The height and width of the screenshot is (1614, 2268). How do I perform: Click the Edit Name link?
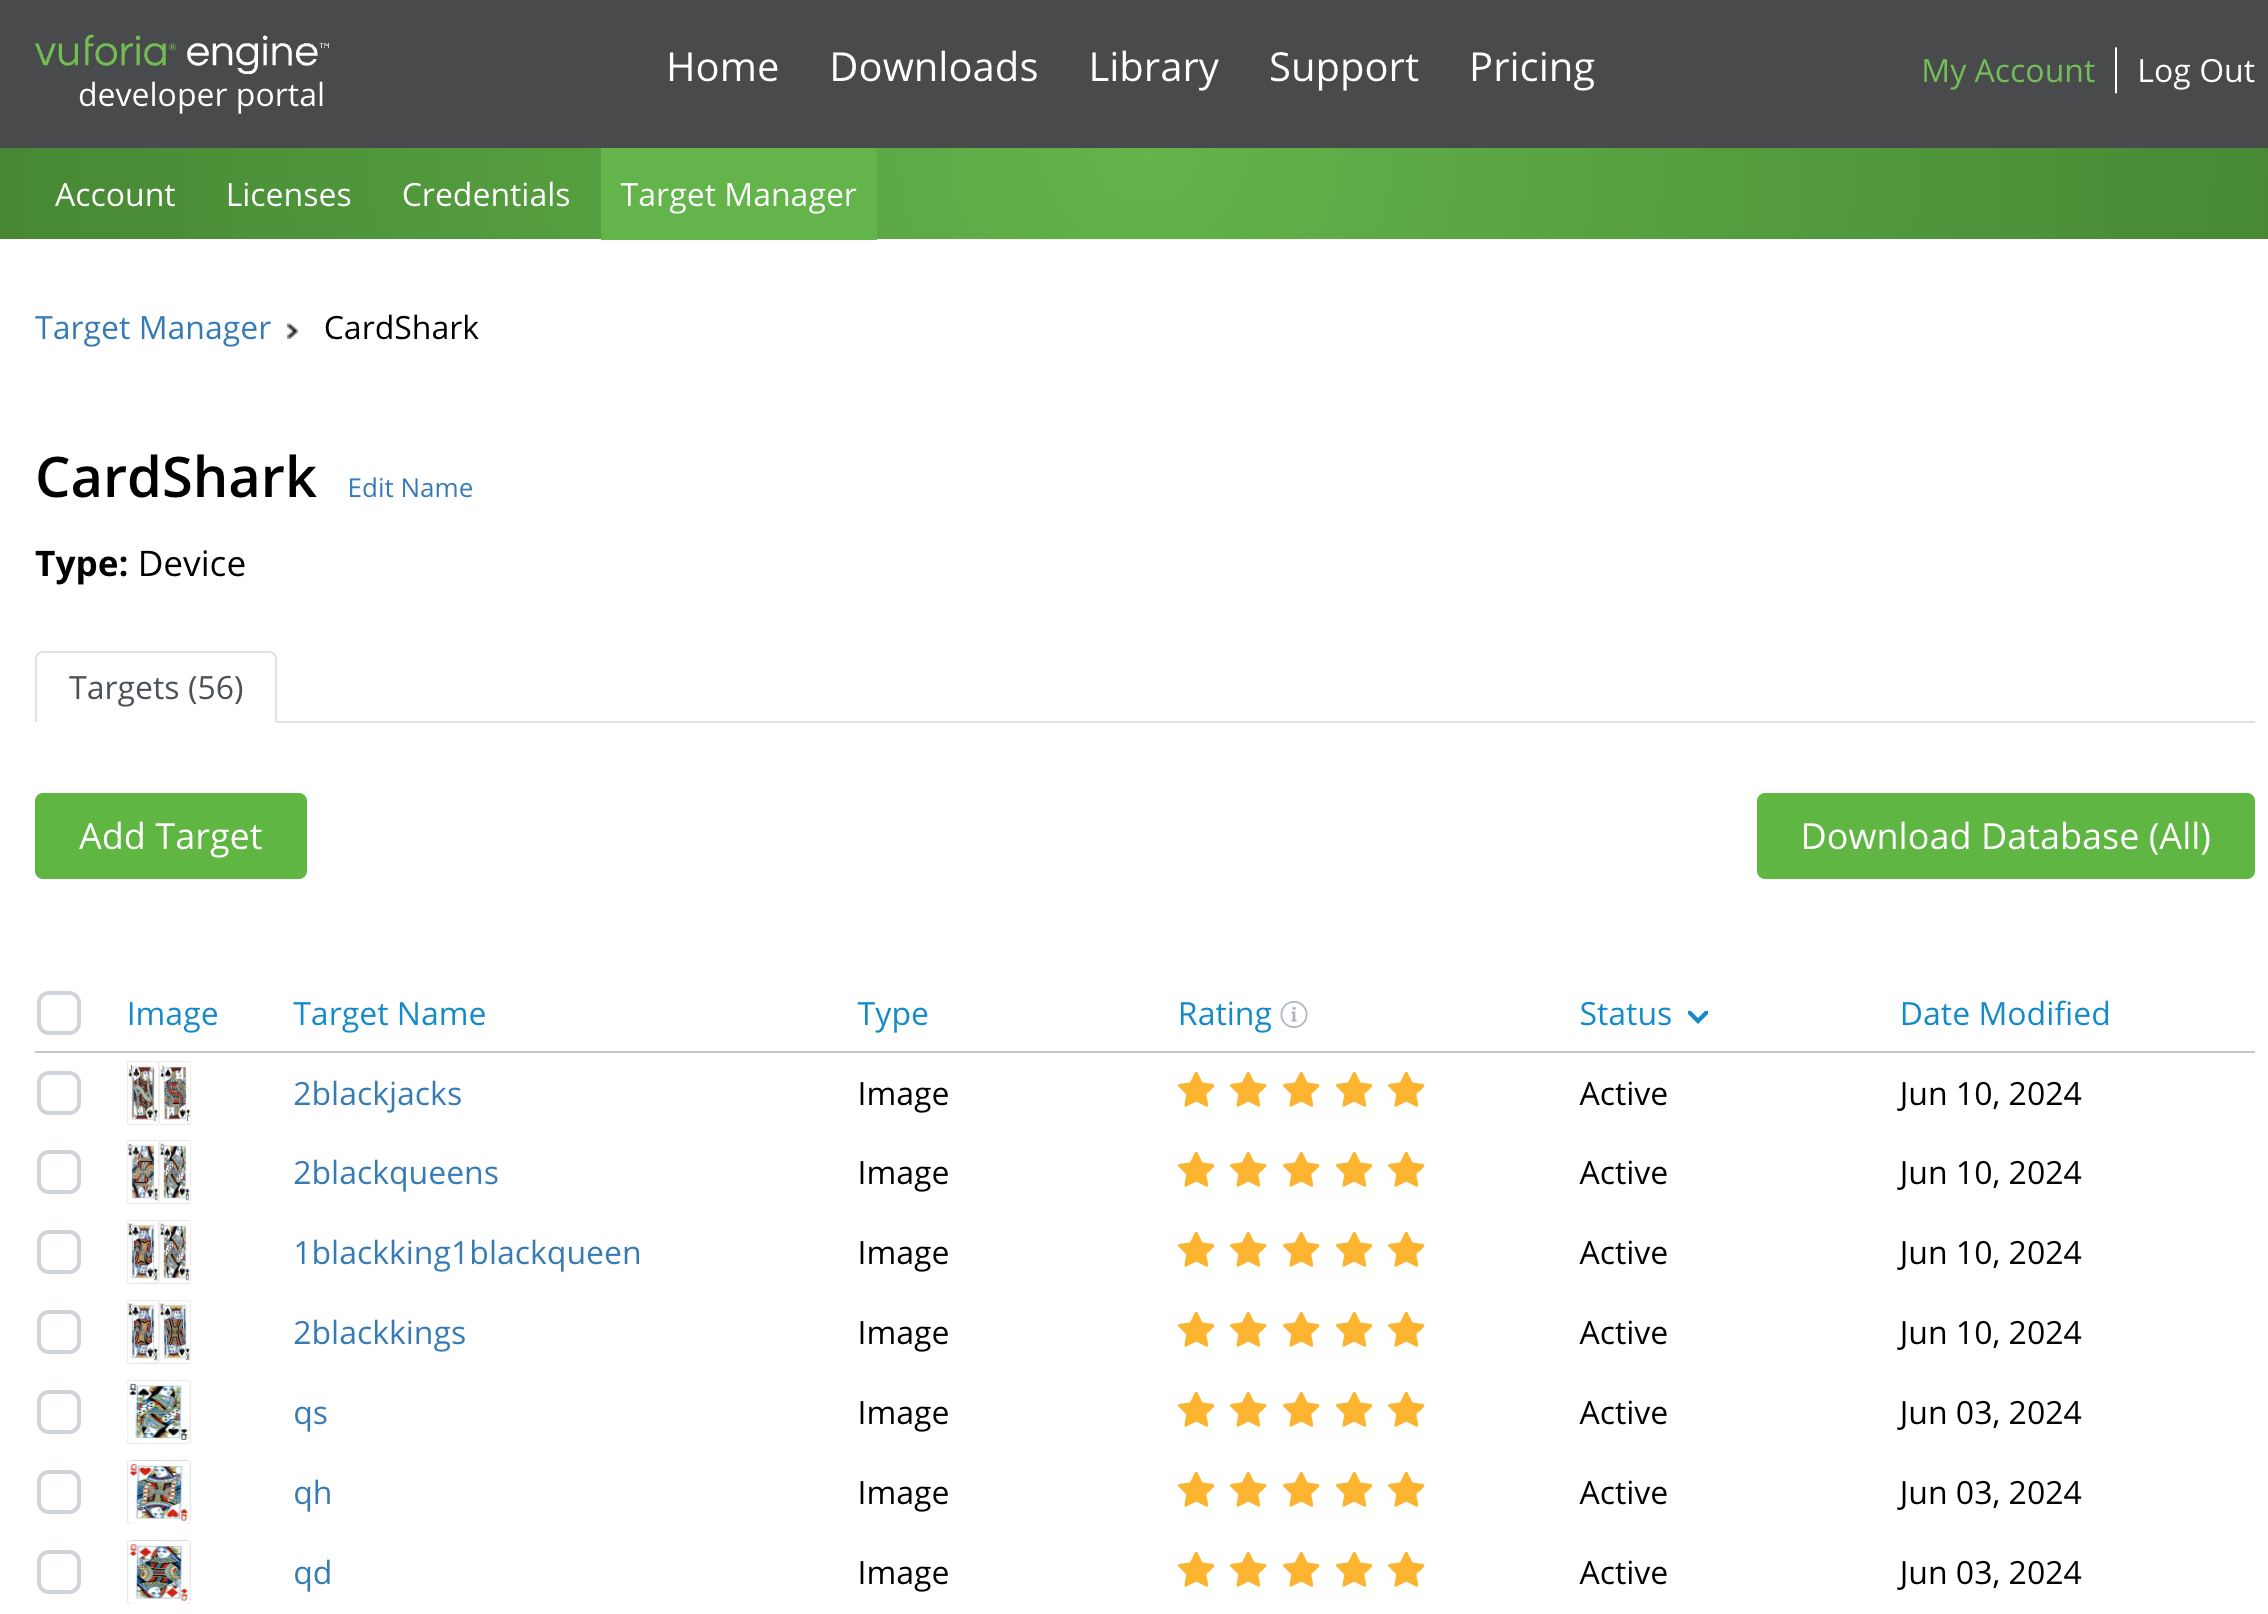(410, 488)
